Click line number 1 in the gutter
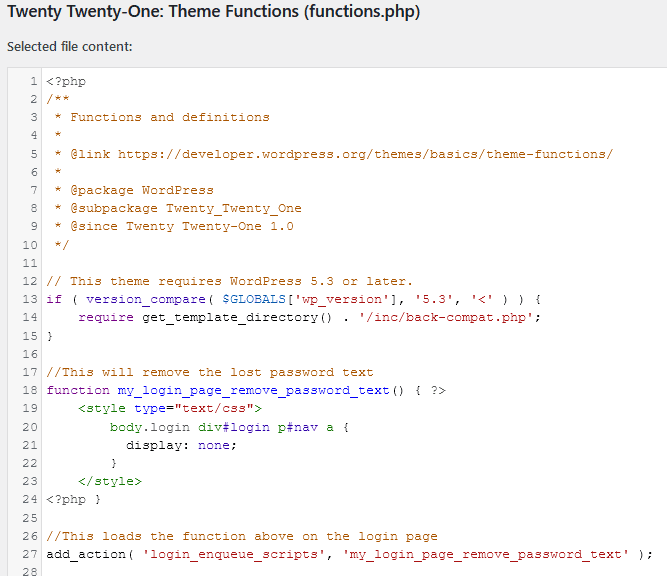This screenshot has width=667, height=576. click(33, 81)
